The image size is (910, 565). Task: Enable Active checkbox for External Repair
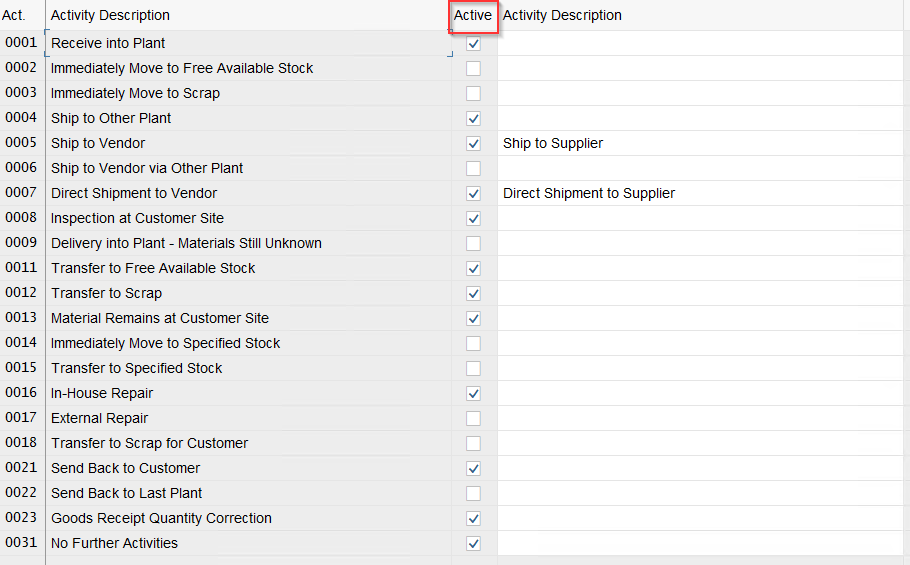point(473,419)
